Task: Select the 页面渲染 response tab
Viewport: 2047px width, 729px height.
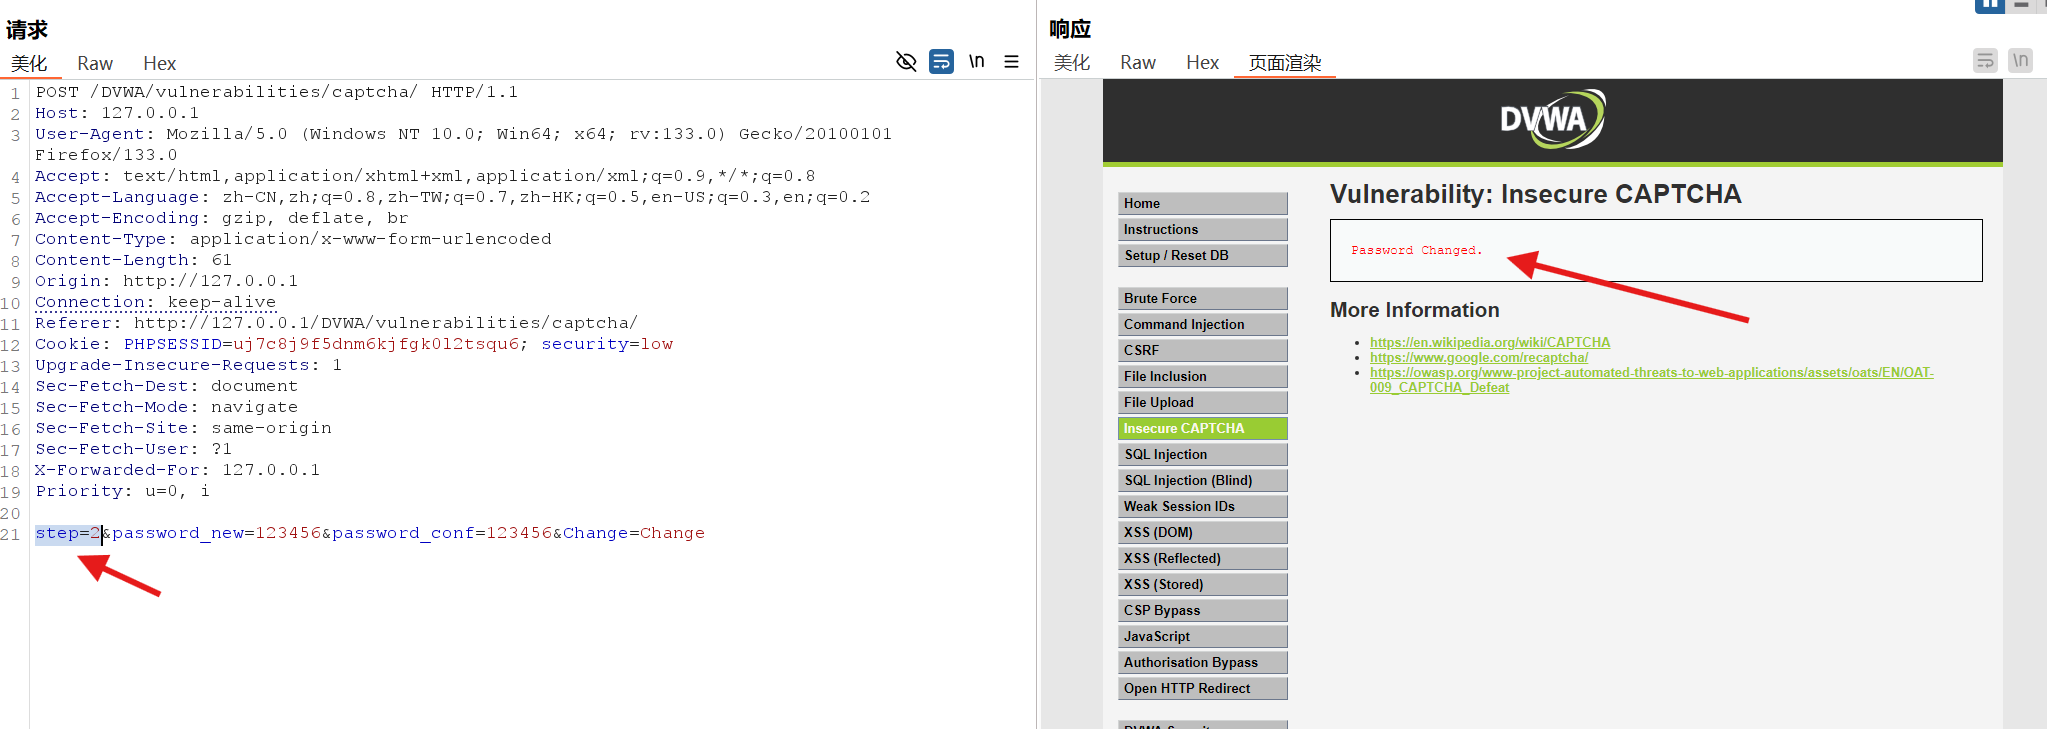Action: tap(1285, 63)
